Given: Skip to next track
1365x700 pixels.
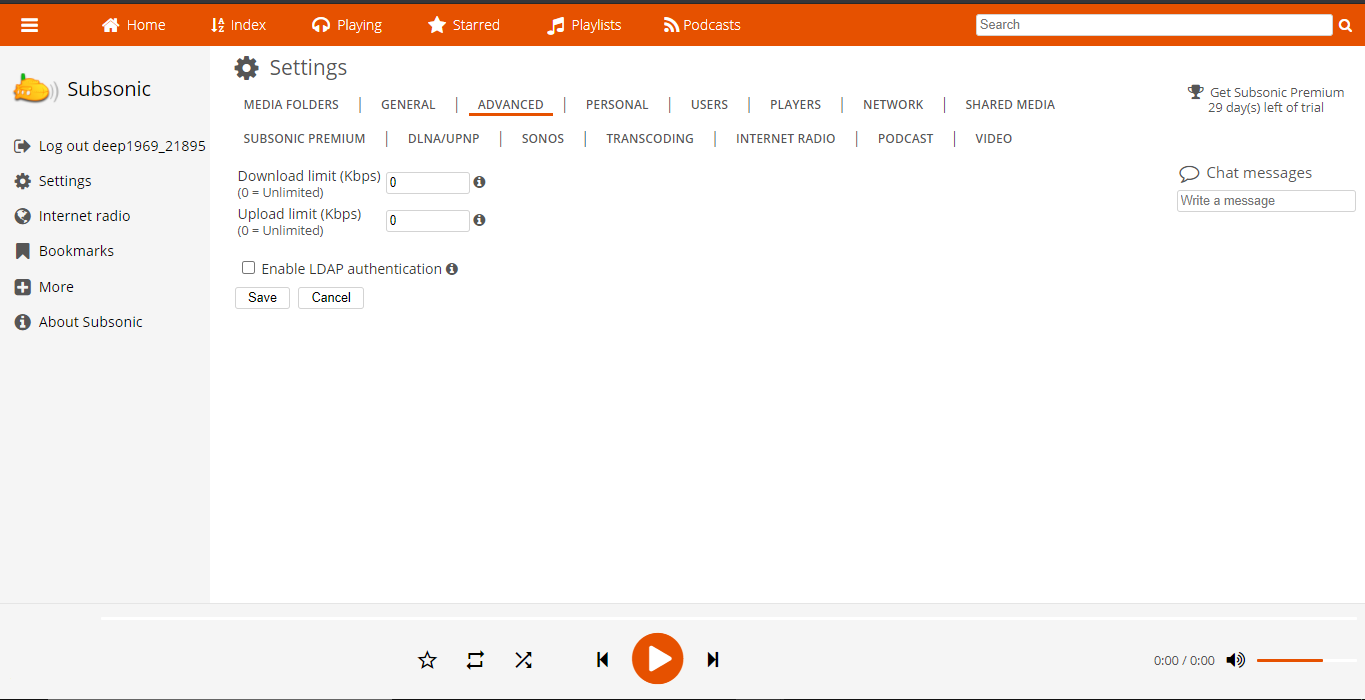Looking at the screenshot, I should pyautogui.click(x=713, y=660).
